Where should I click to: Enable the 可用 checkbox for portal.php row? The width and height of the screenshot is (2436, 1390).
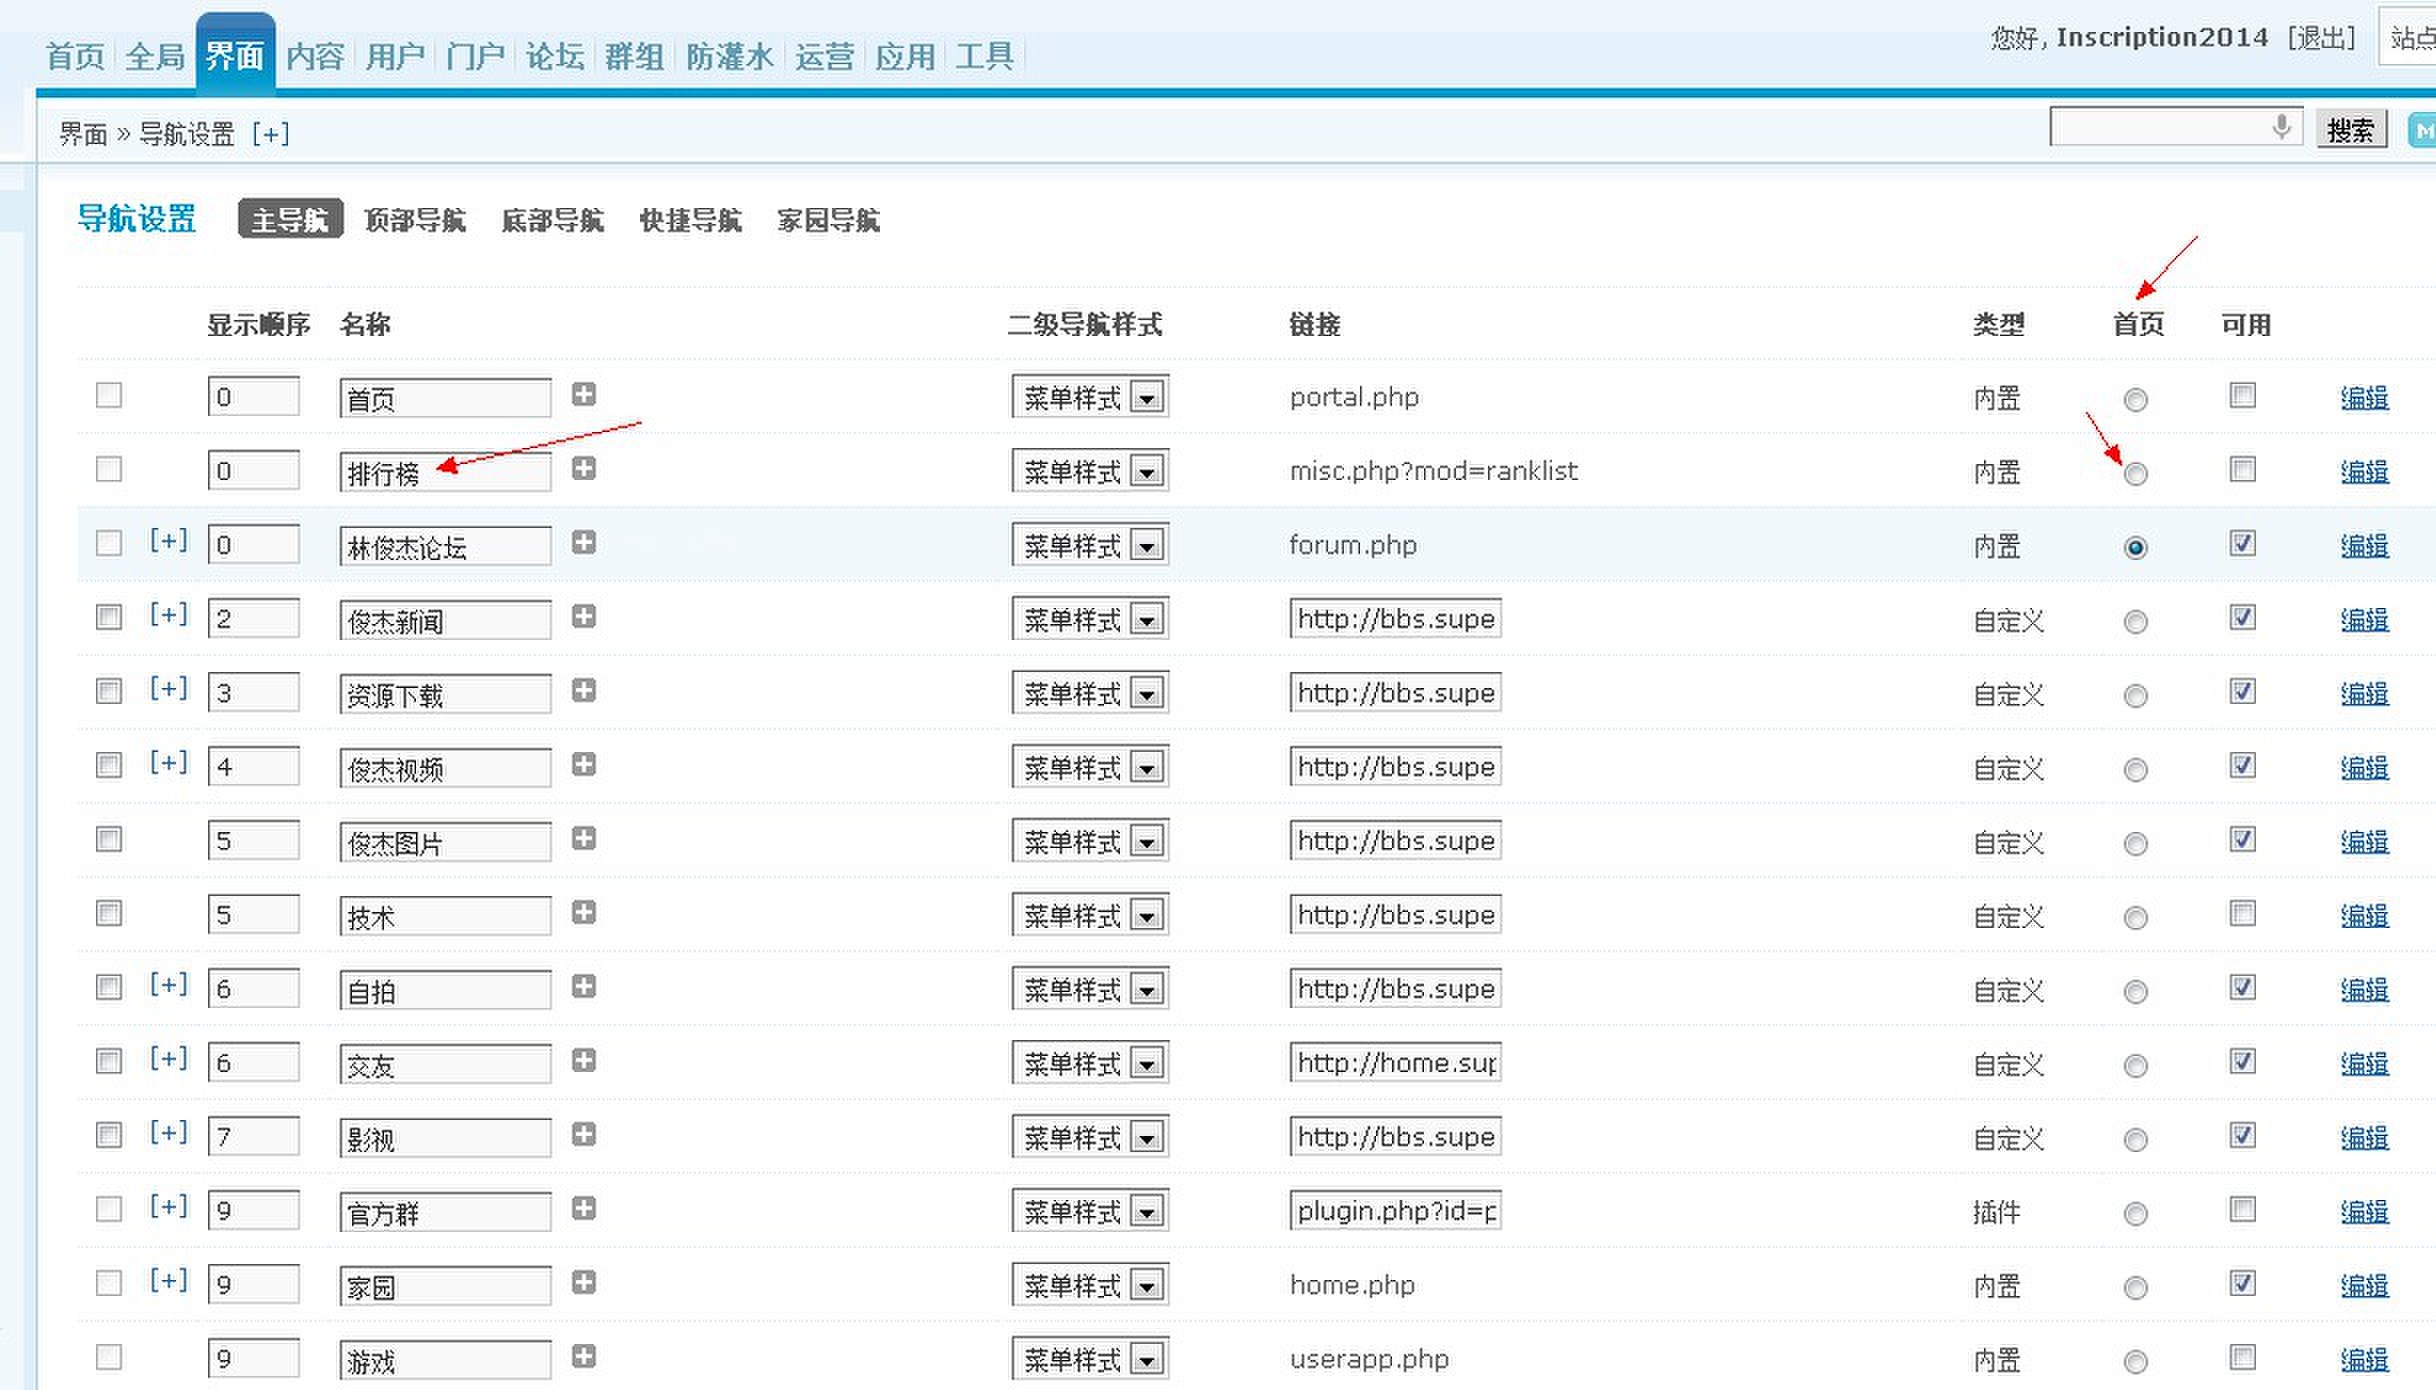coord(2242,395)
